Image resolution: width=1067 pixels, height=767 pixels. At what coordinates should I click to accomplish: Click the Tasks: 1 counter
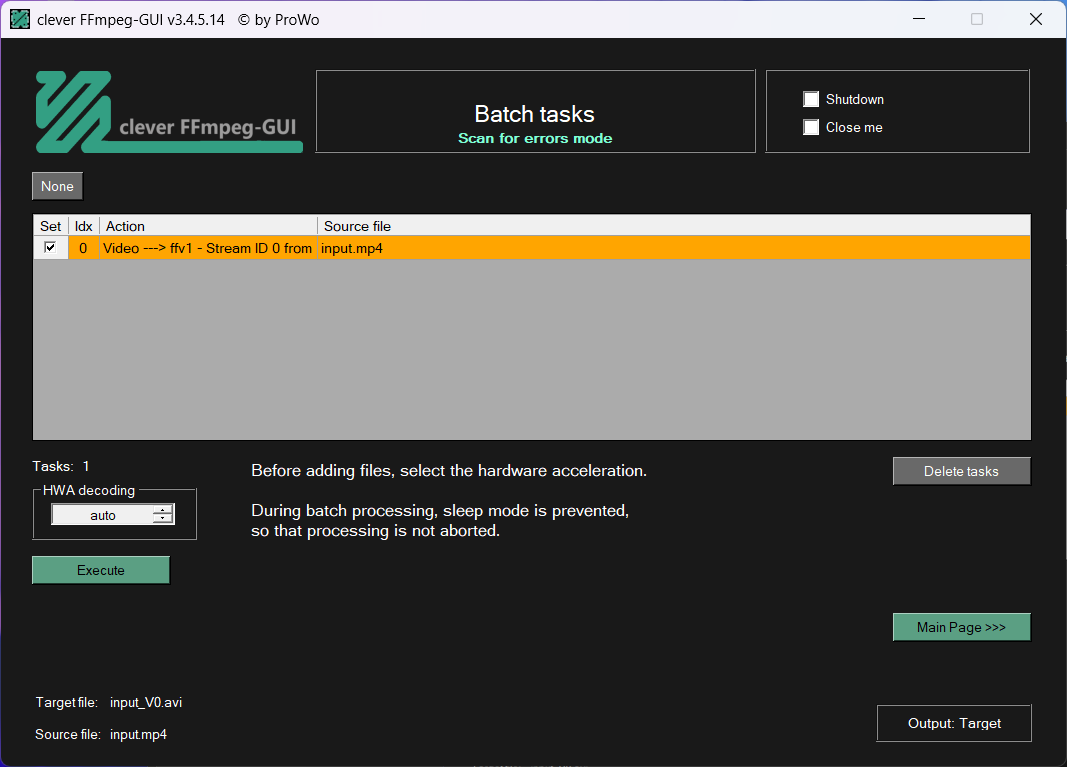click(61, 466)
